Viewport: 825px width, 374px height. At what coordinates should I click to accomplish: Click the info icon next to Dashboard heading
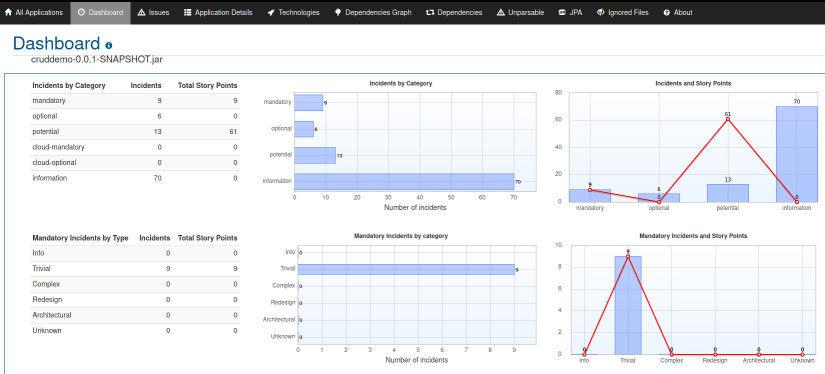coord(109,46)
